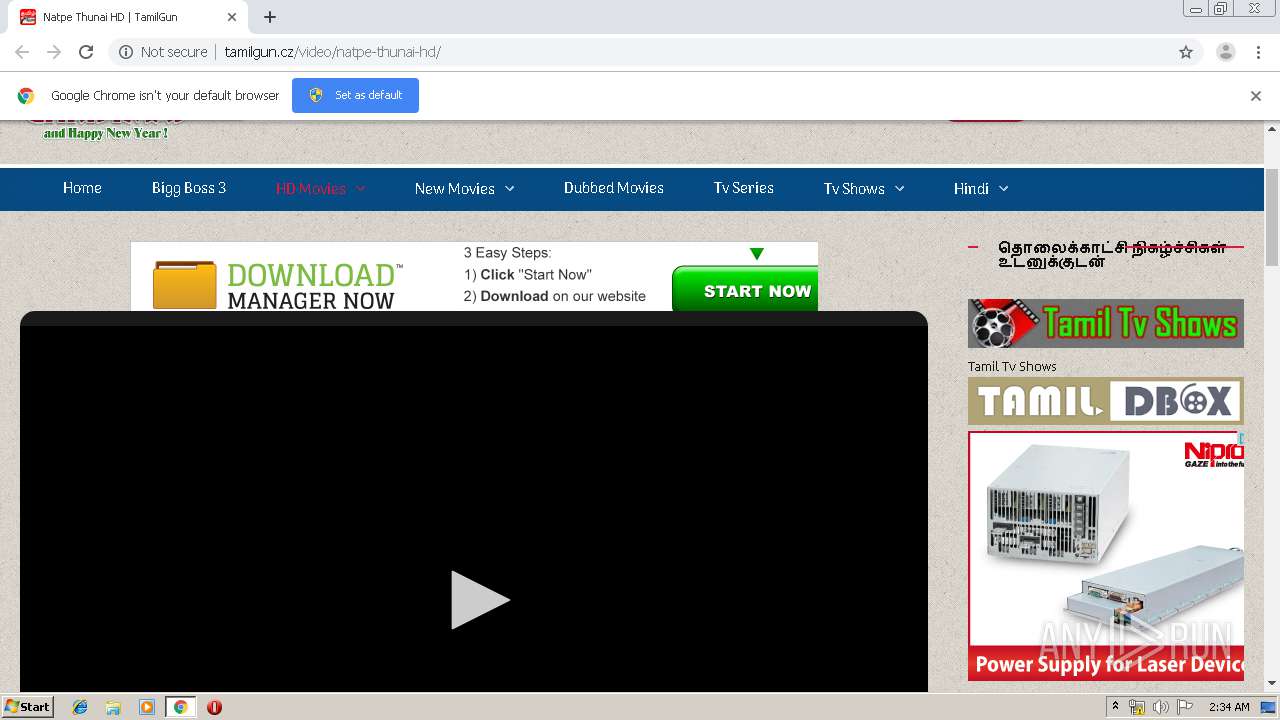Reload the page with the refresh icon
Screen dimensions: 1280x720
tap(86, 52)
